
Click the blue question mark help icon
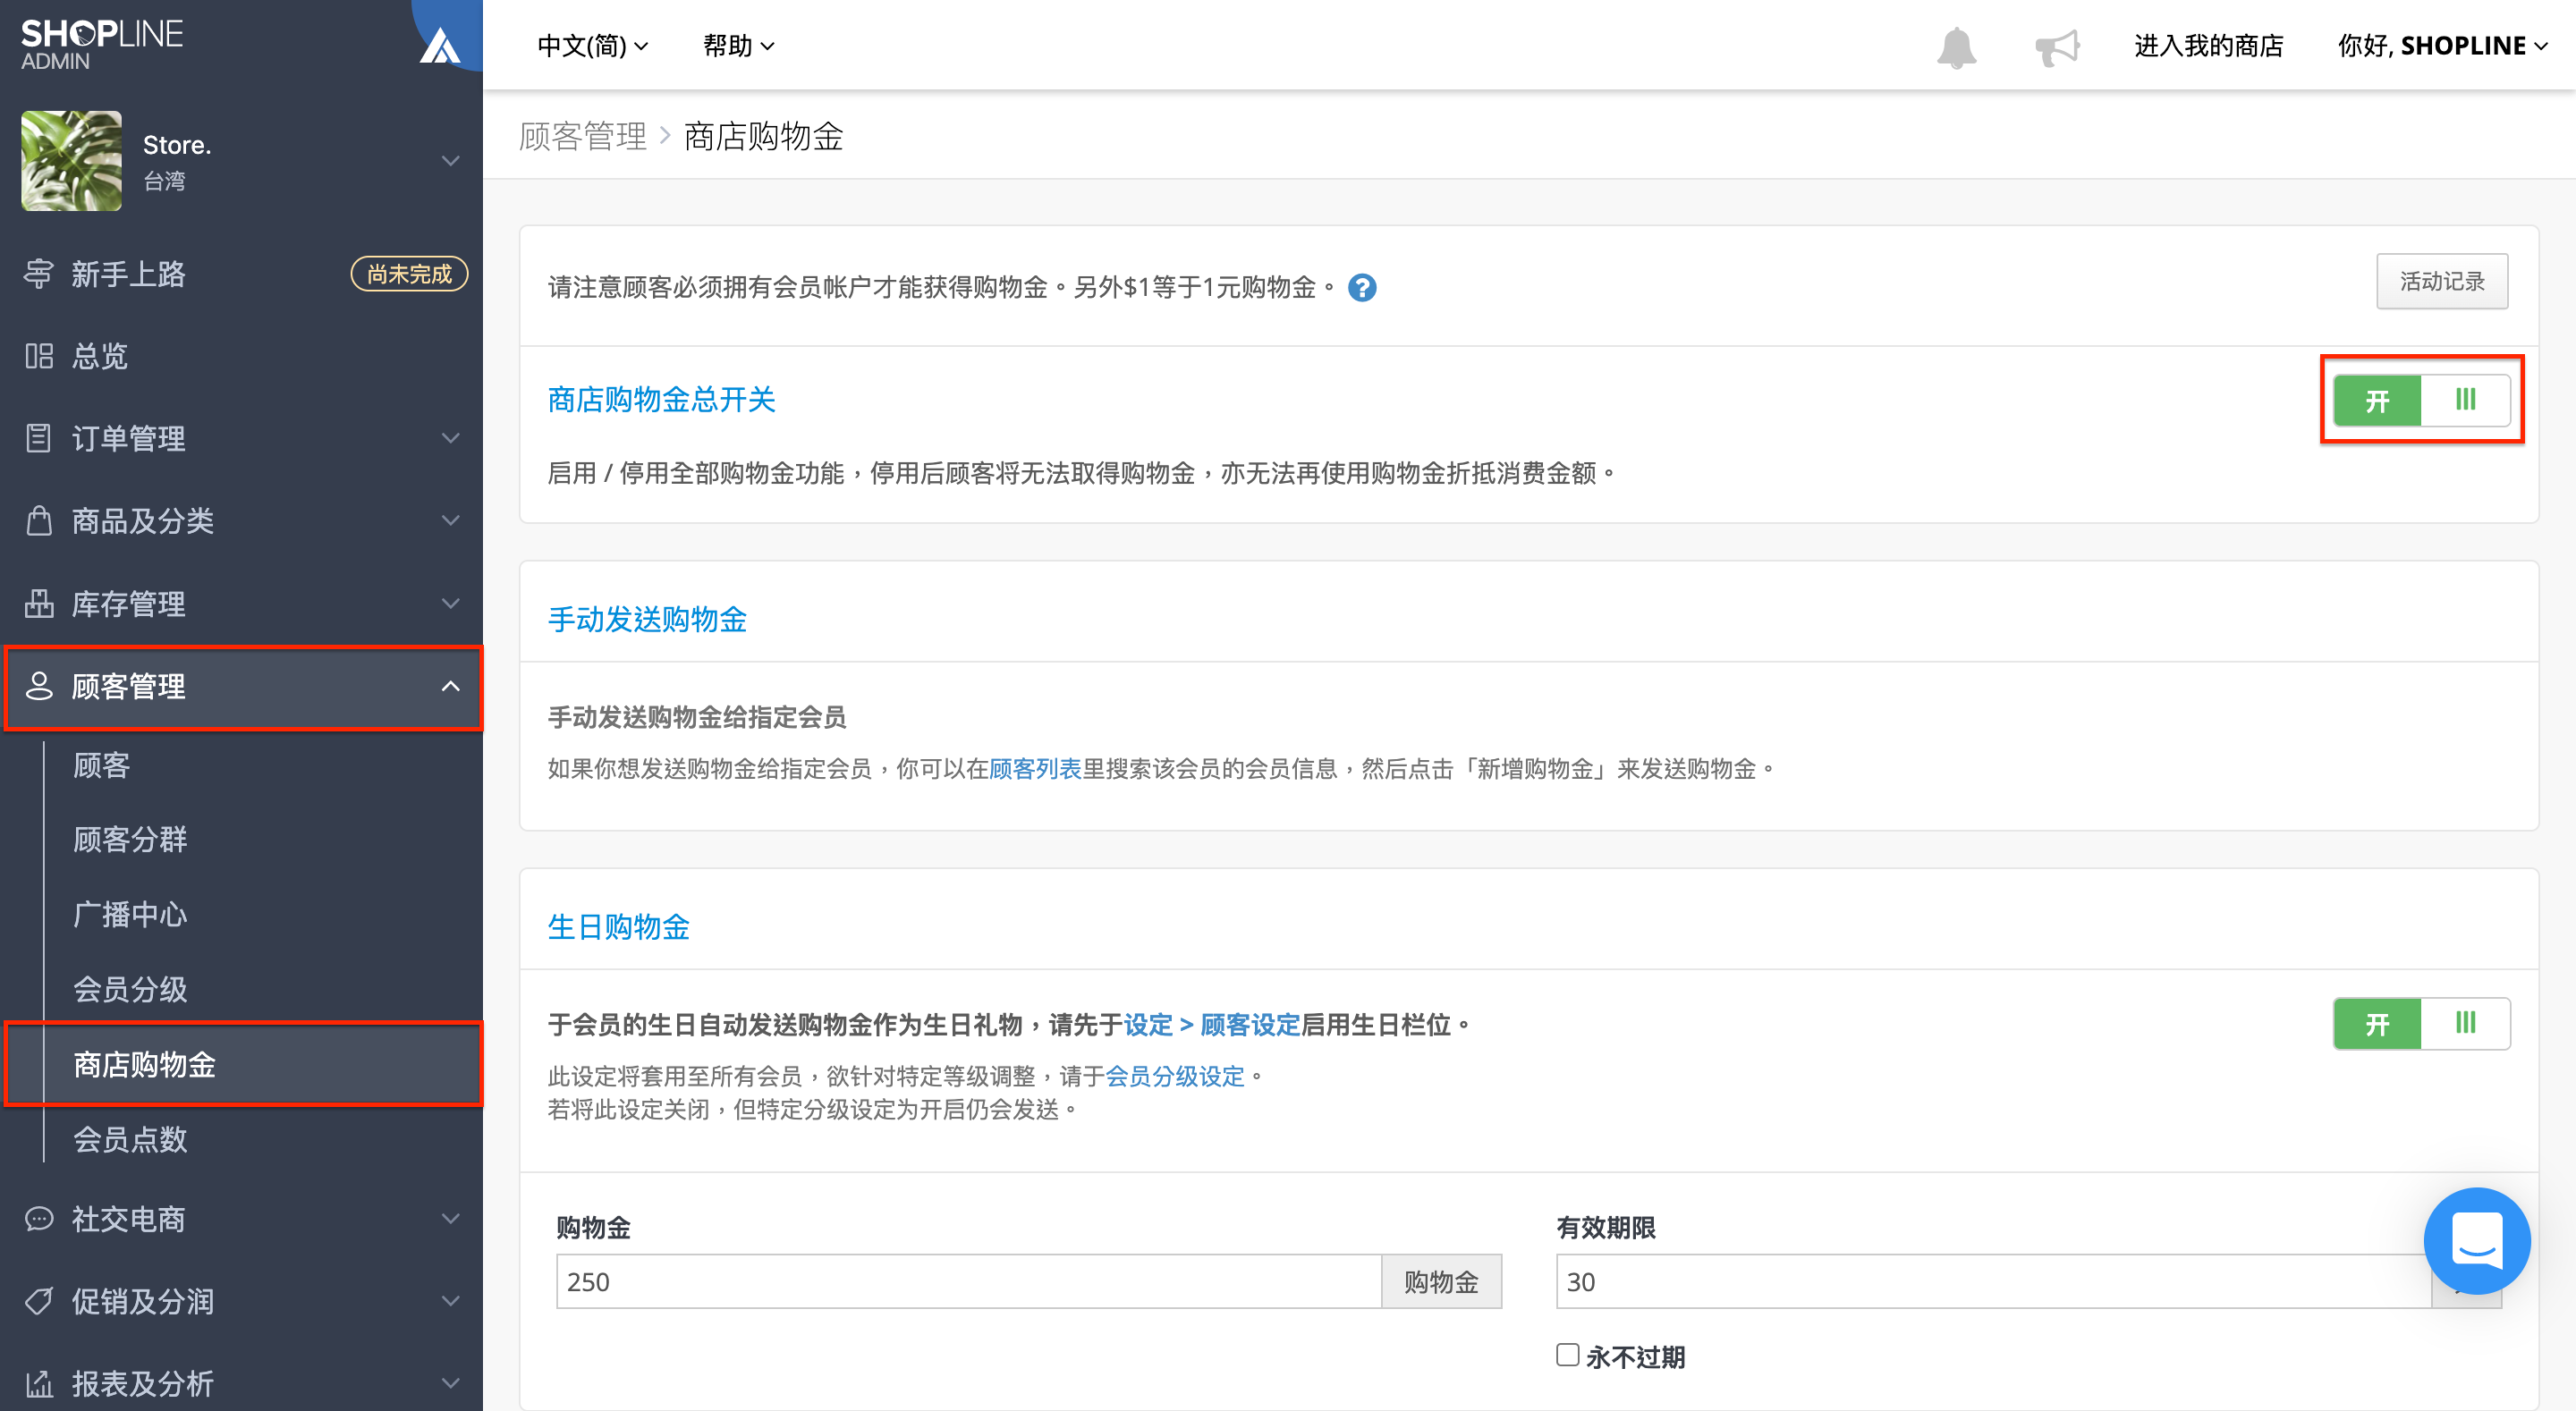[1361, 288]
